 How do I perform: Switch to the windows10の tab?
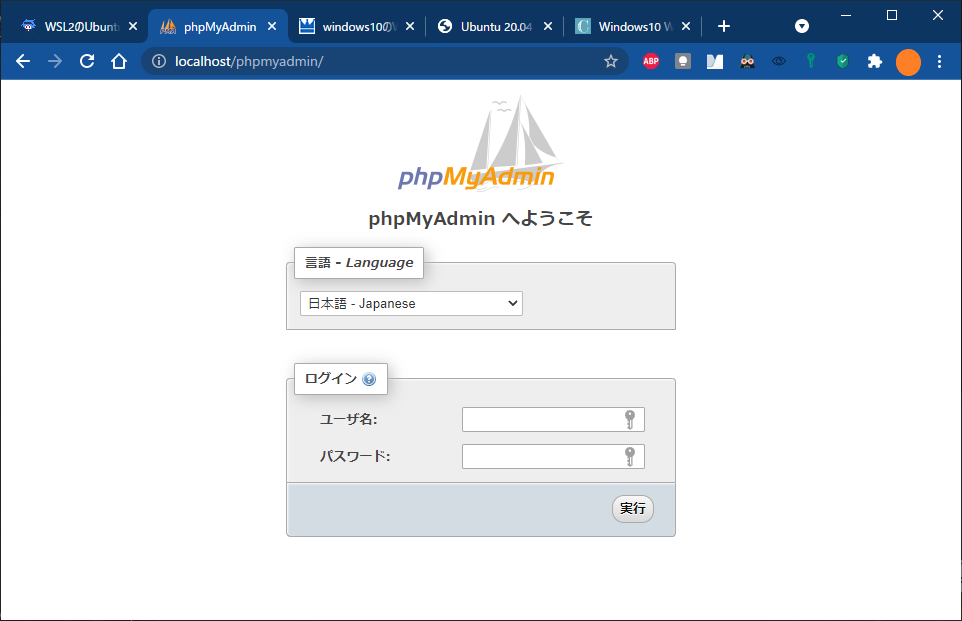pyautogui.click(x=356, y=26)
